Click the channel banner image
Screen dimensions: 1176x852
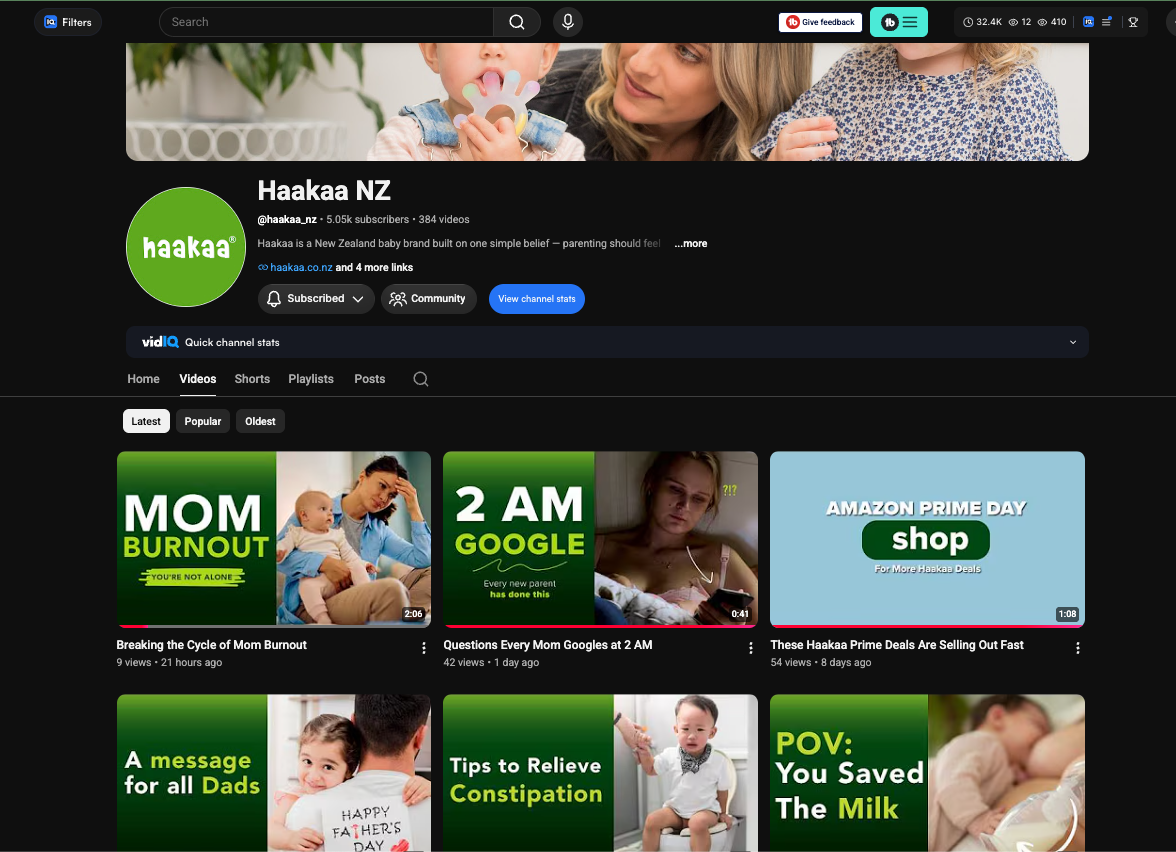pos(608,101)
